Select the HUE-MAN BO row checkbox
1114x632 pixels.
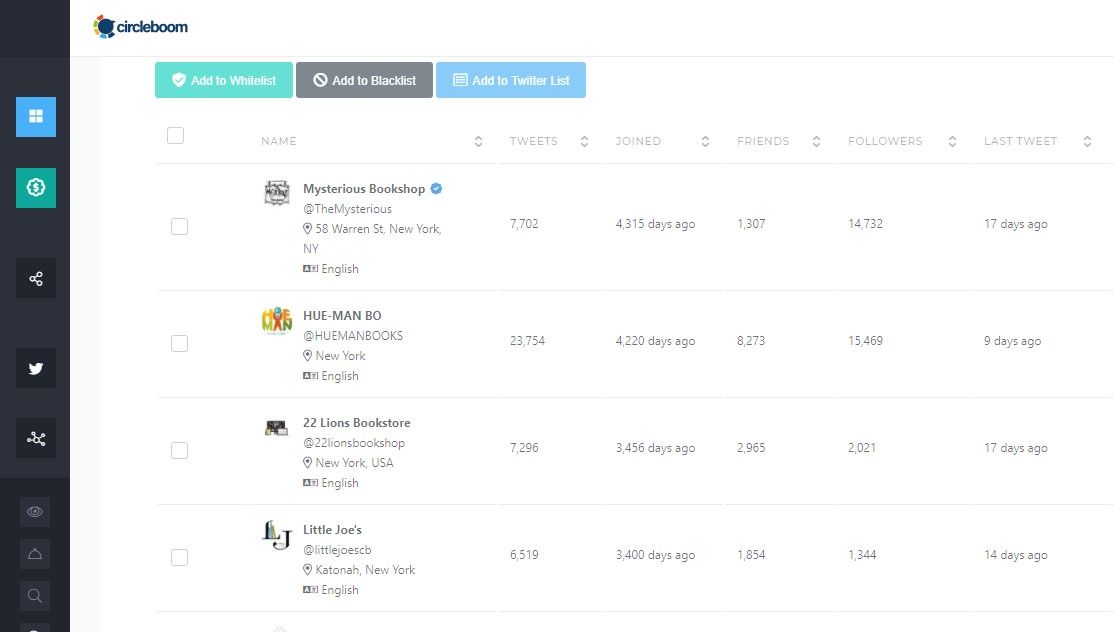click(x=180, y=344)
